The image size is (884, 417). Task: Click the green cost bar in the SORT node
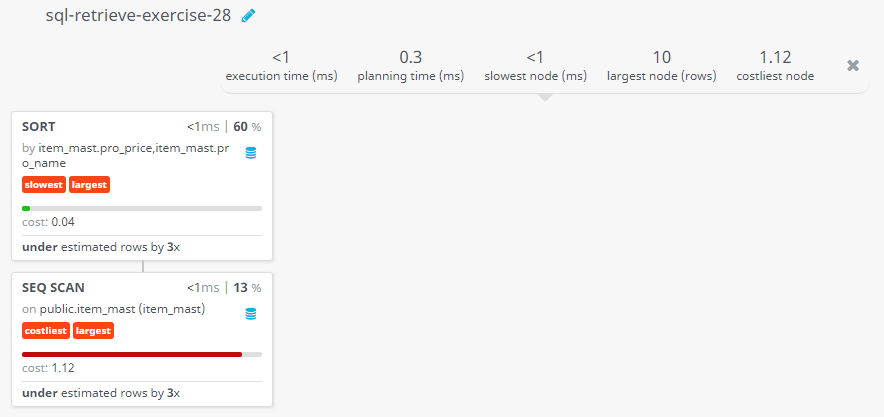(x=26, y=208)
